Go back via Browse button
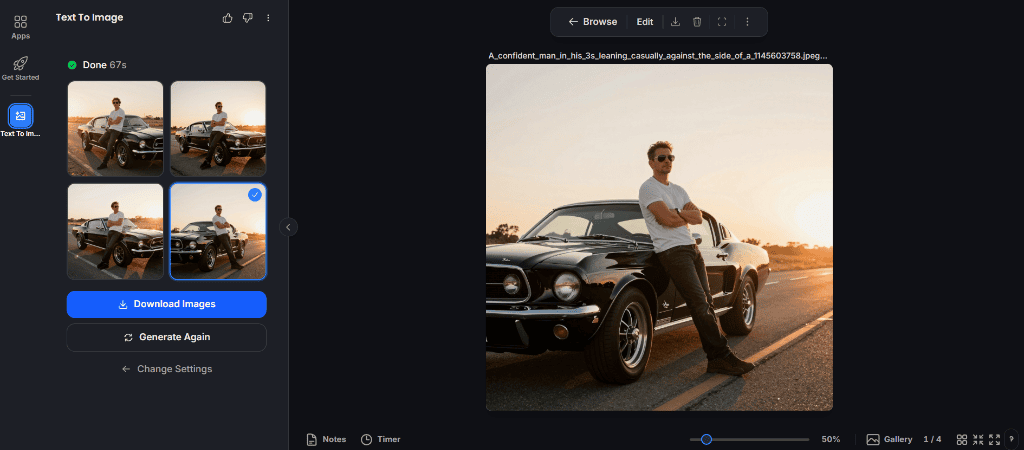This screenshot has height=450, width=1024. point(592,22)
